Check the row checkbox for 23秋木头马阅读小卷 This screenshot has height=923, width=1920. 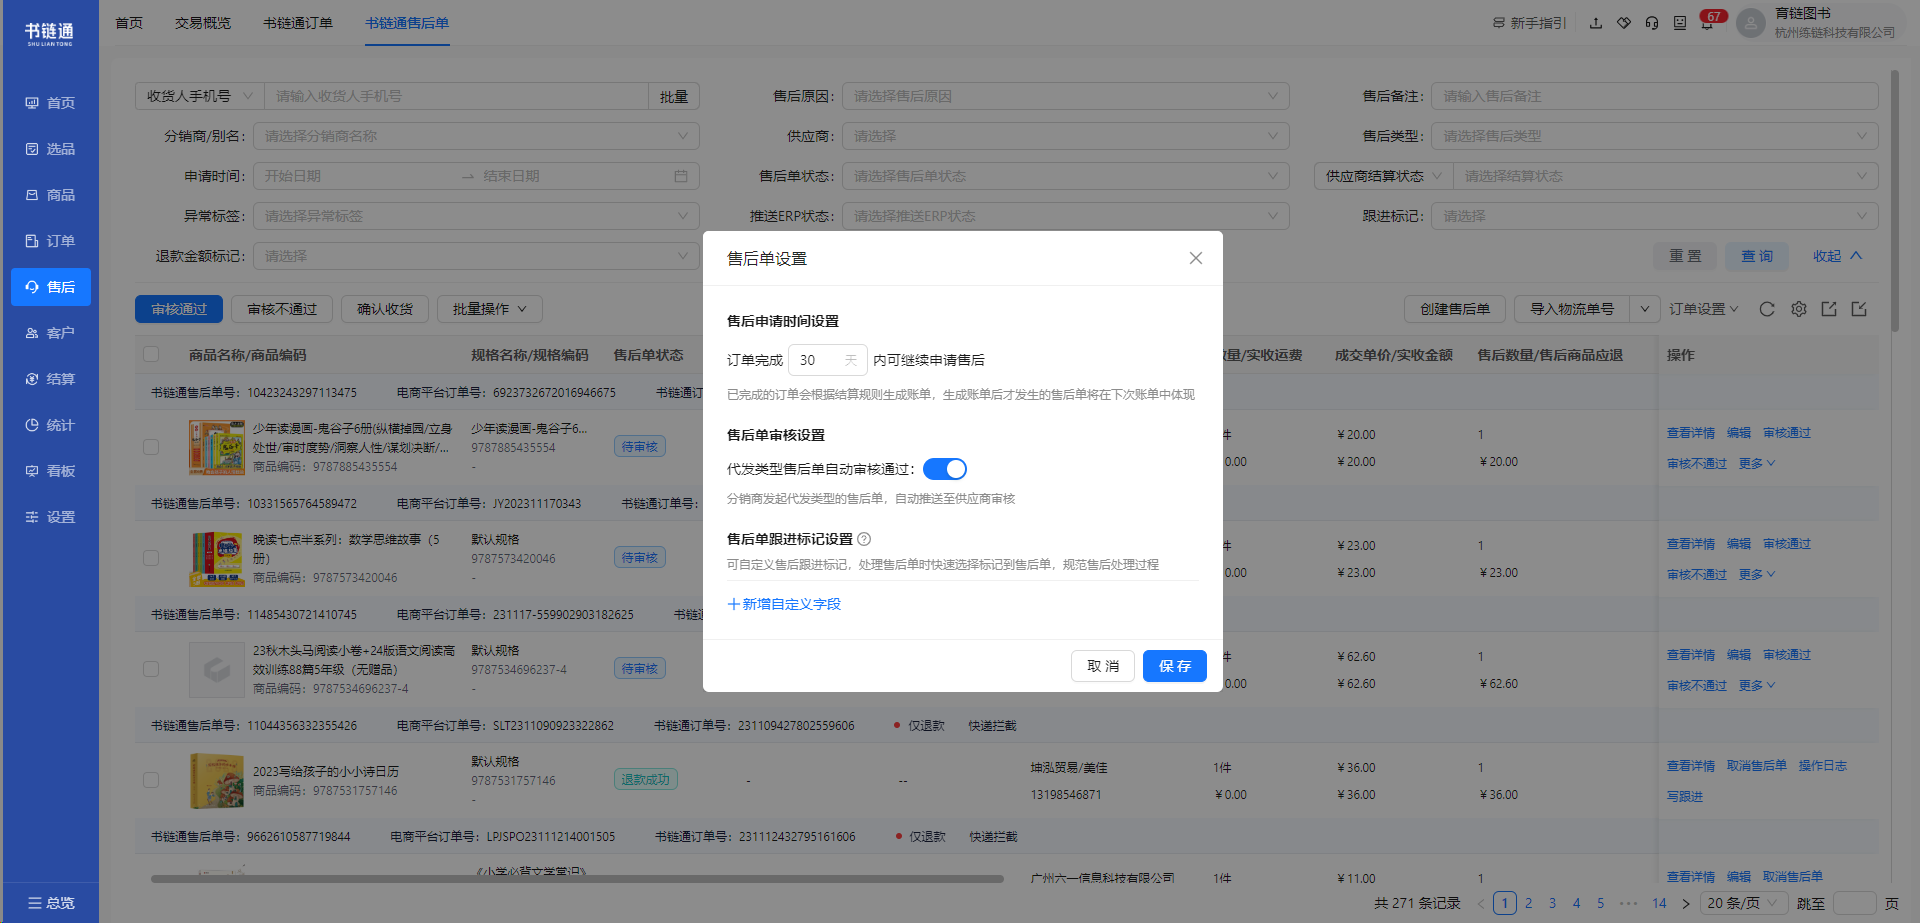point(151,669)
